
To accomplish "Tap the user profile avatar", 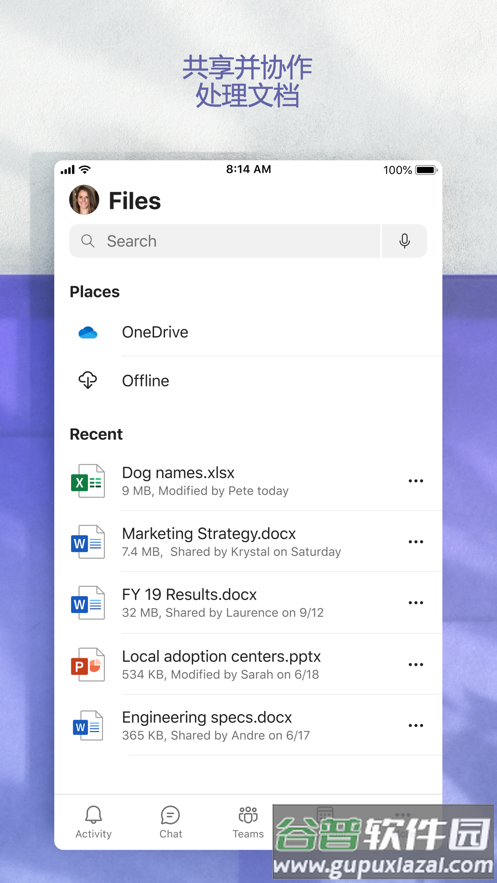I will [84, 200].
